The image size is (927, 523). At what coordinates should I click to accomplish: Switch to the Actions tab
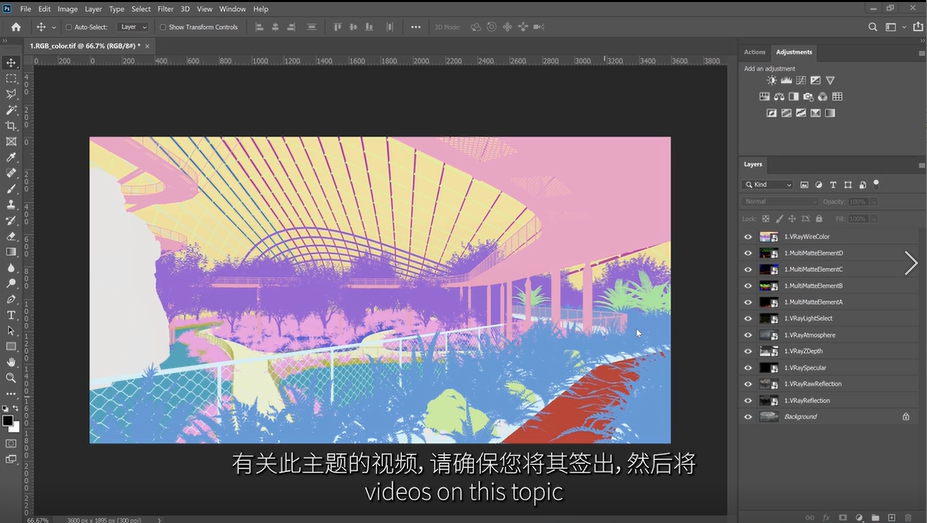click(754, 52)
